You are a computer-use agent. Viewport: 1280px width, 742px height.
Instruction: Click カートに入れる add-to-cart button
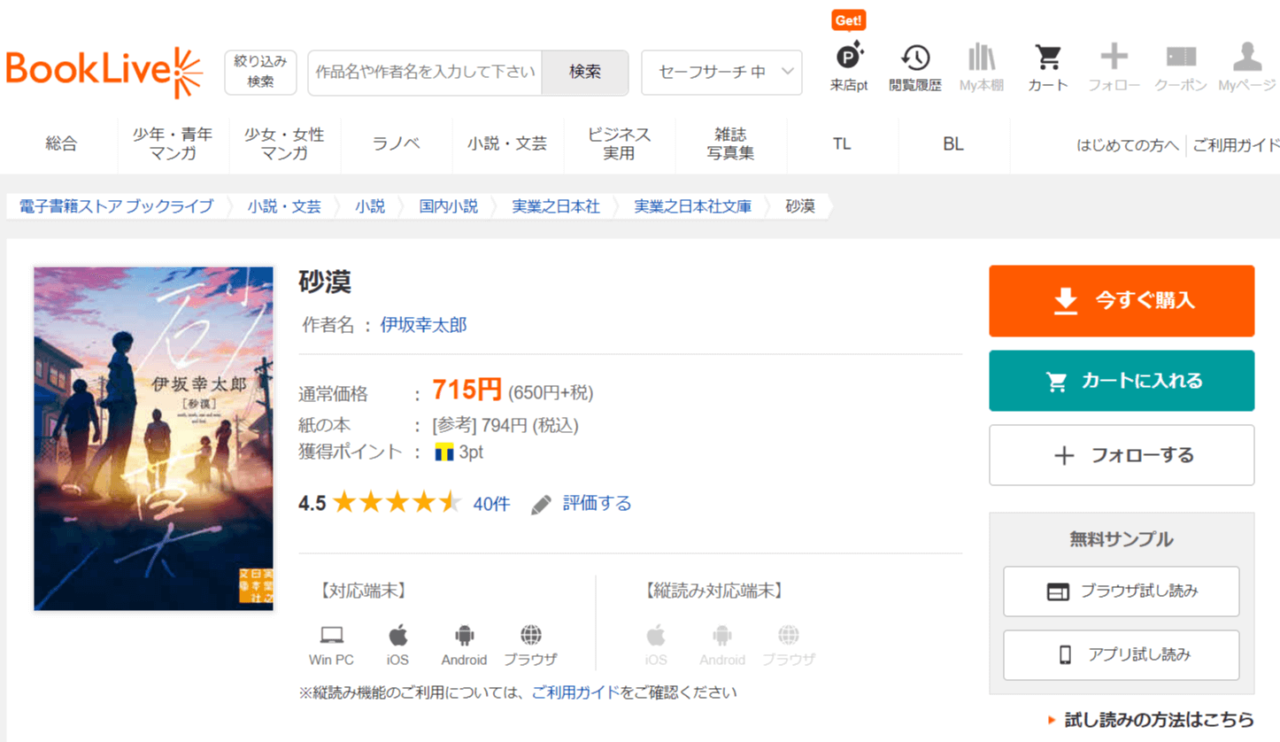[x=1121, y=380]
